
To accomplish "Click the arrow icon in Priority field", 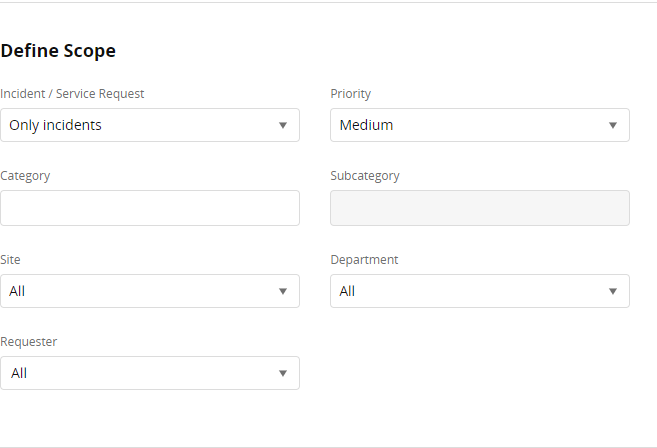I will pyautogui.click(x=613, y=126).
